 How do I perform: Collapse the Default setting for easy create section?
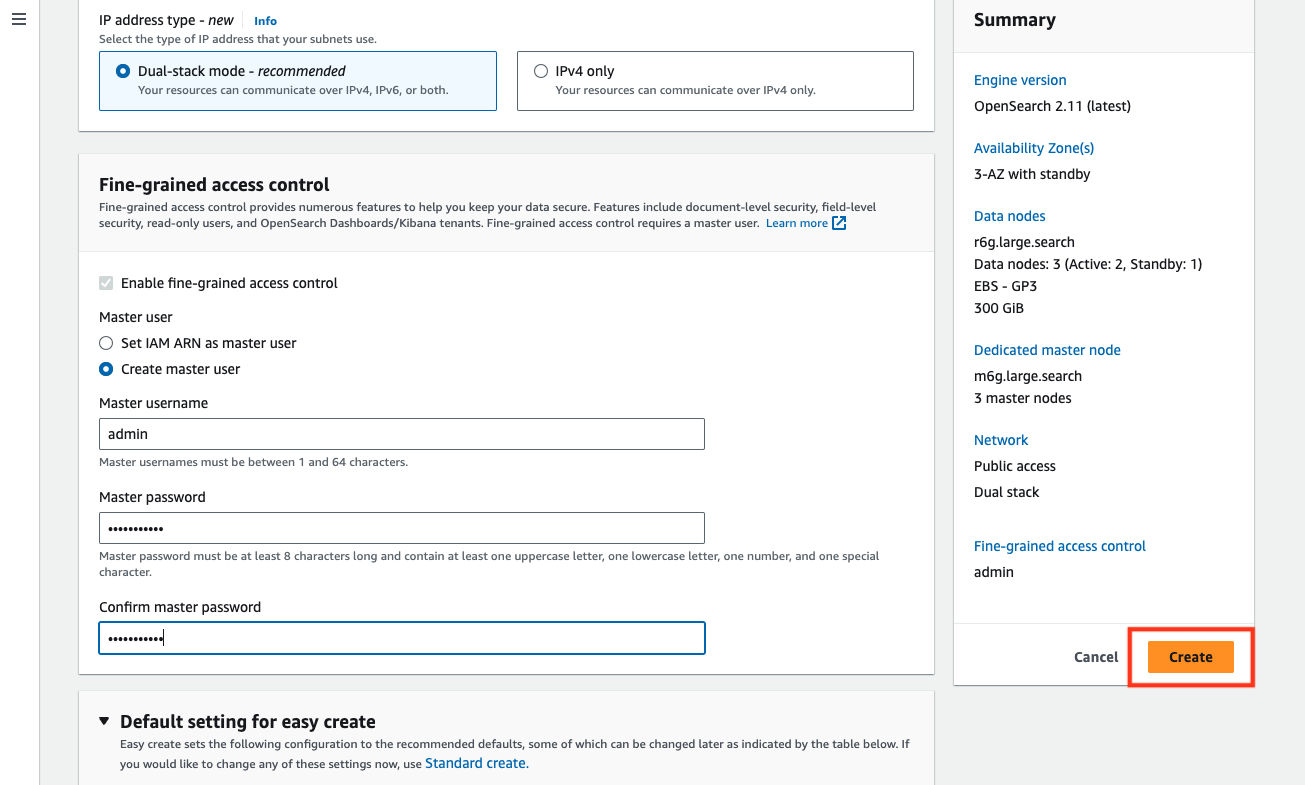coord(104,720)
